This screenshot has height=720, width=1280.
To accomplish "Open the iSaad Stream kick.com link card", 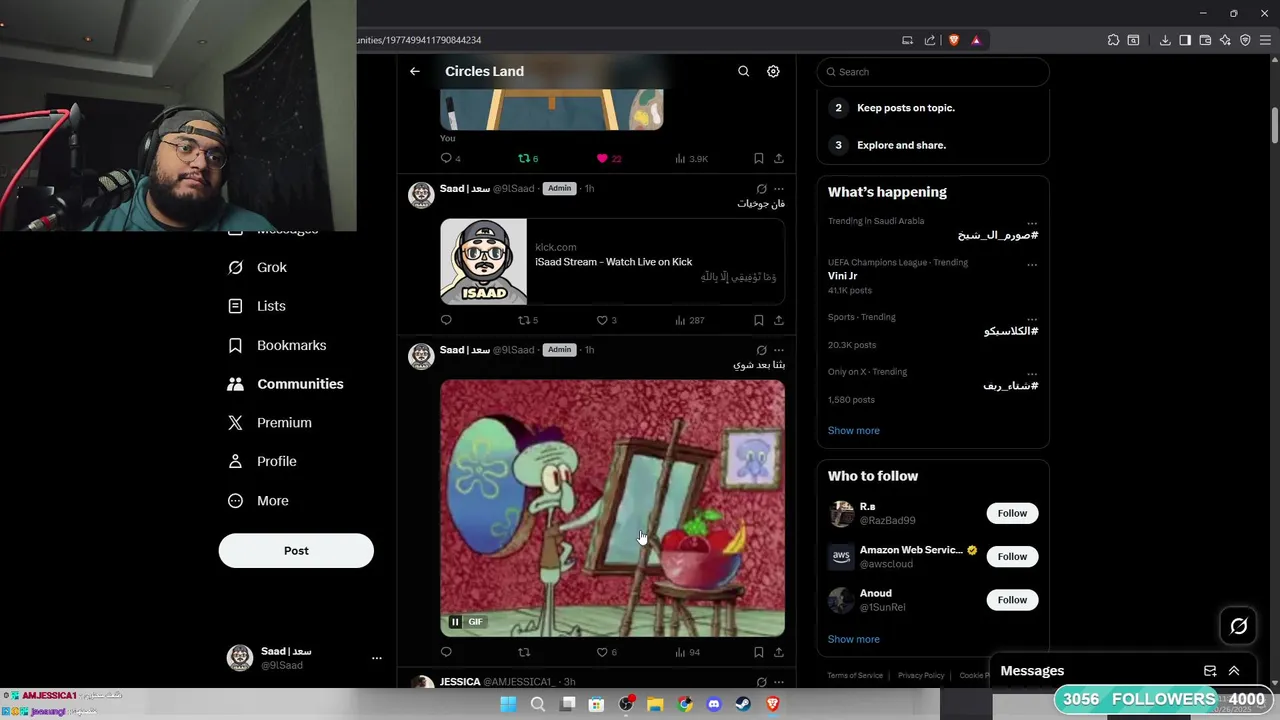I will point(612,261).
